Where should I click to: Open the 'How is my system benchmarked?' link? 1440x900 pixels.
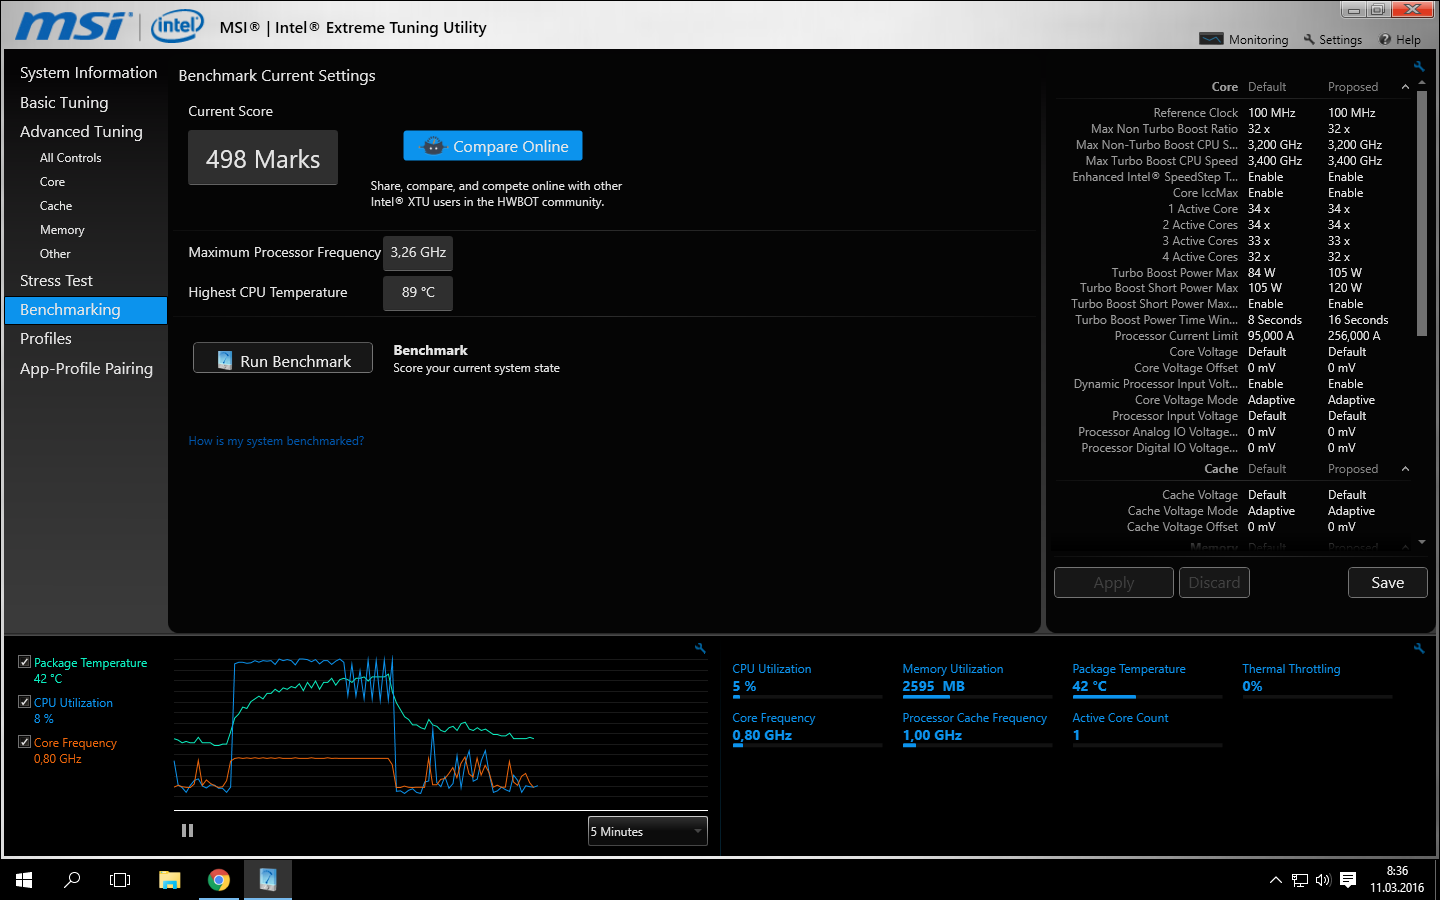pos(276,441)
